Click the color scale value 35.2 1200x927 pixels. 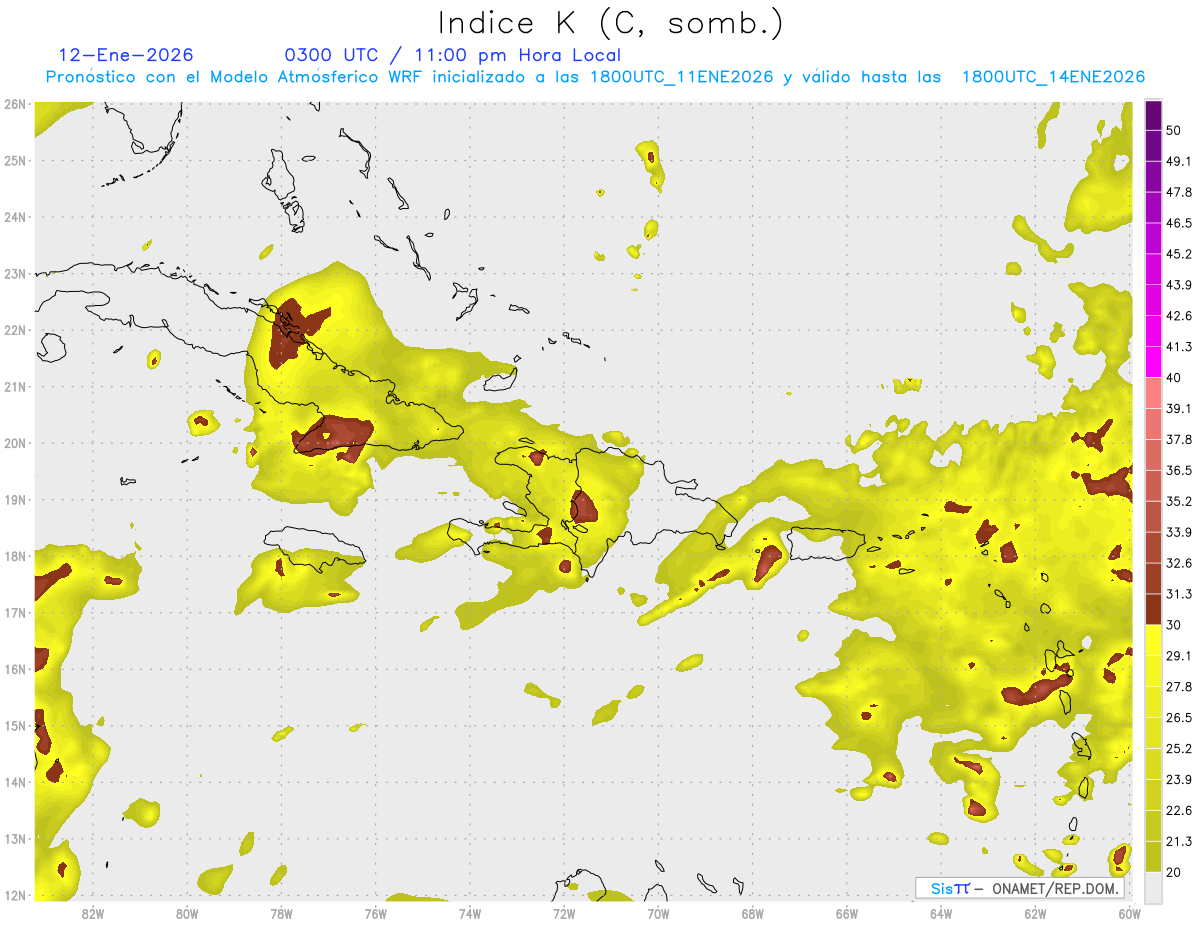(x=1178, y=501)
